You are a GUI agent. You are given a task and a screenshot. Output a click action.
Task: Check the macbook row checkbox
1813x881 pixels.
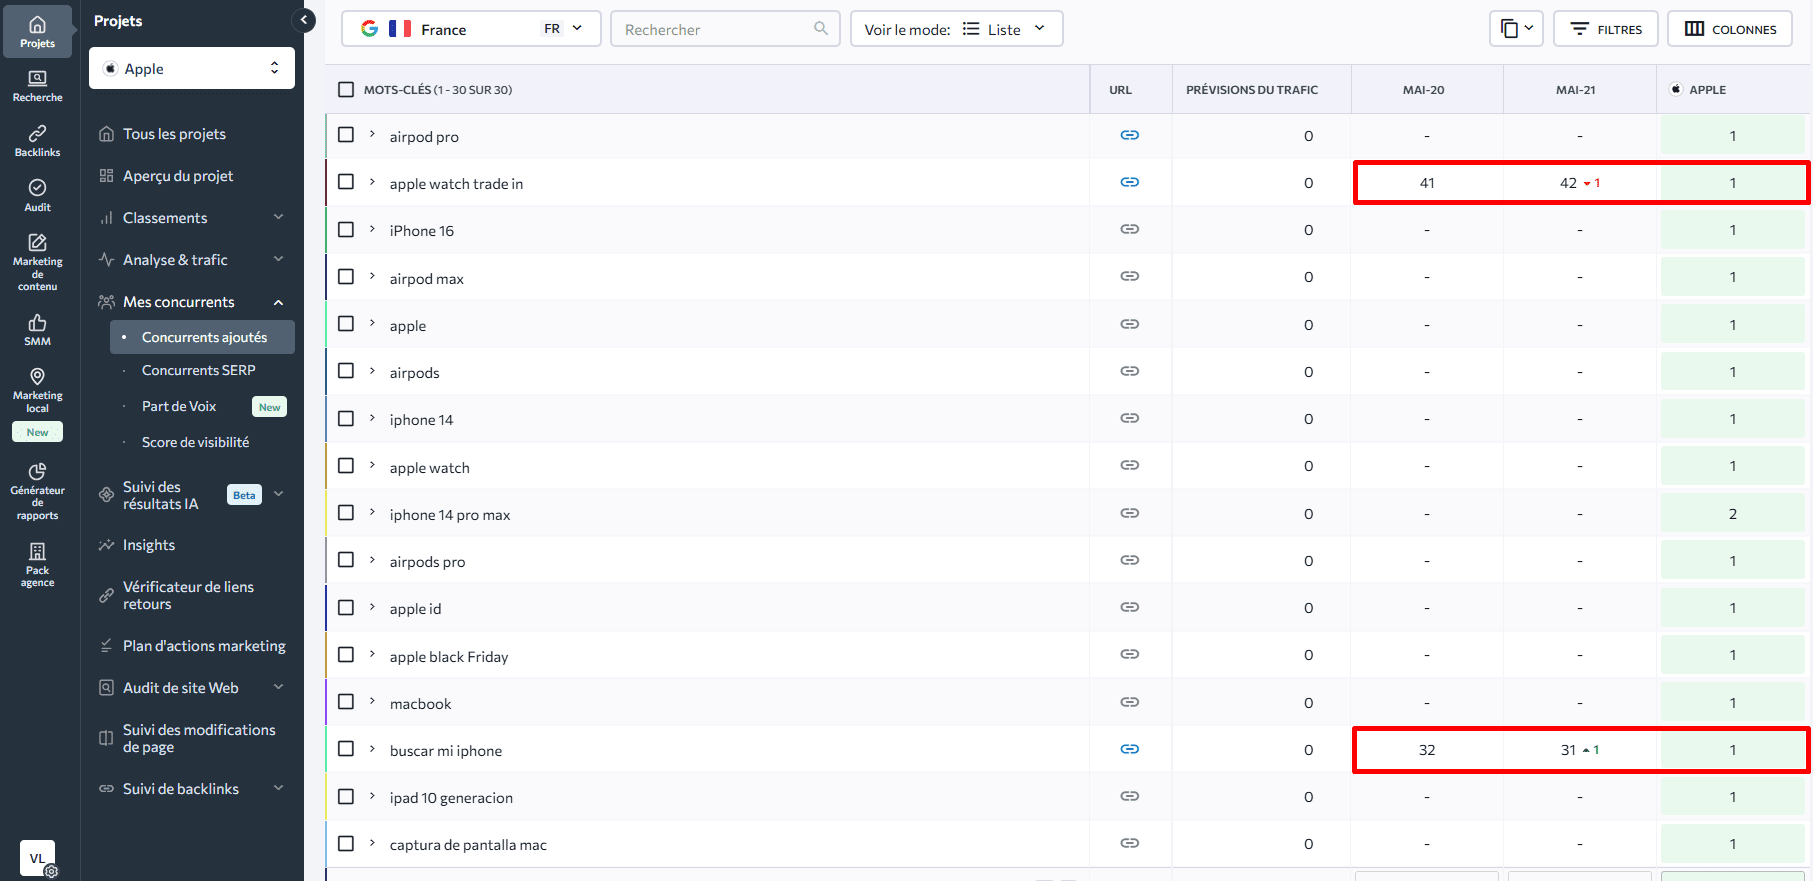coord(346,701)
